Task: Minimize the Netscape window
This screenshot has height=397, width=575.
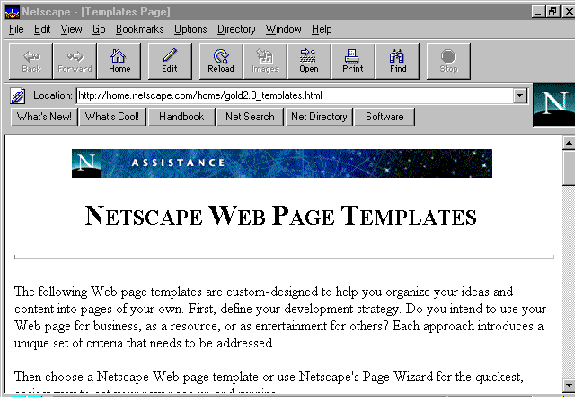Action: click(x=538, y=12)
